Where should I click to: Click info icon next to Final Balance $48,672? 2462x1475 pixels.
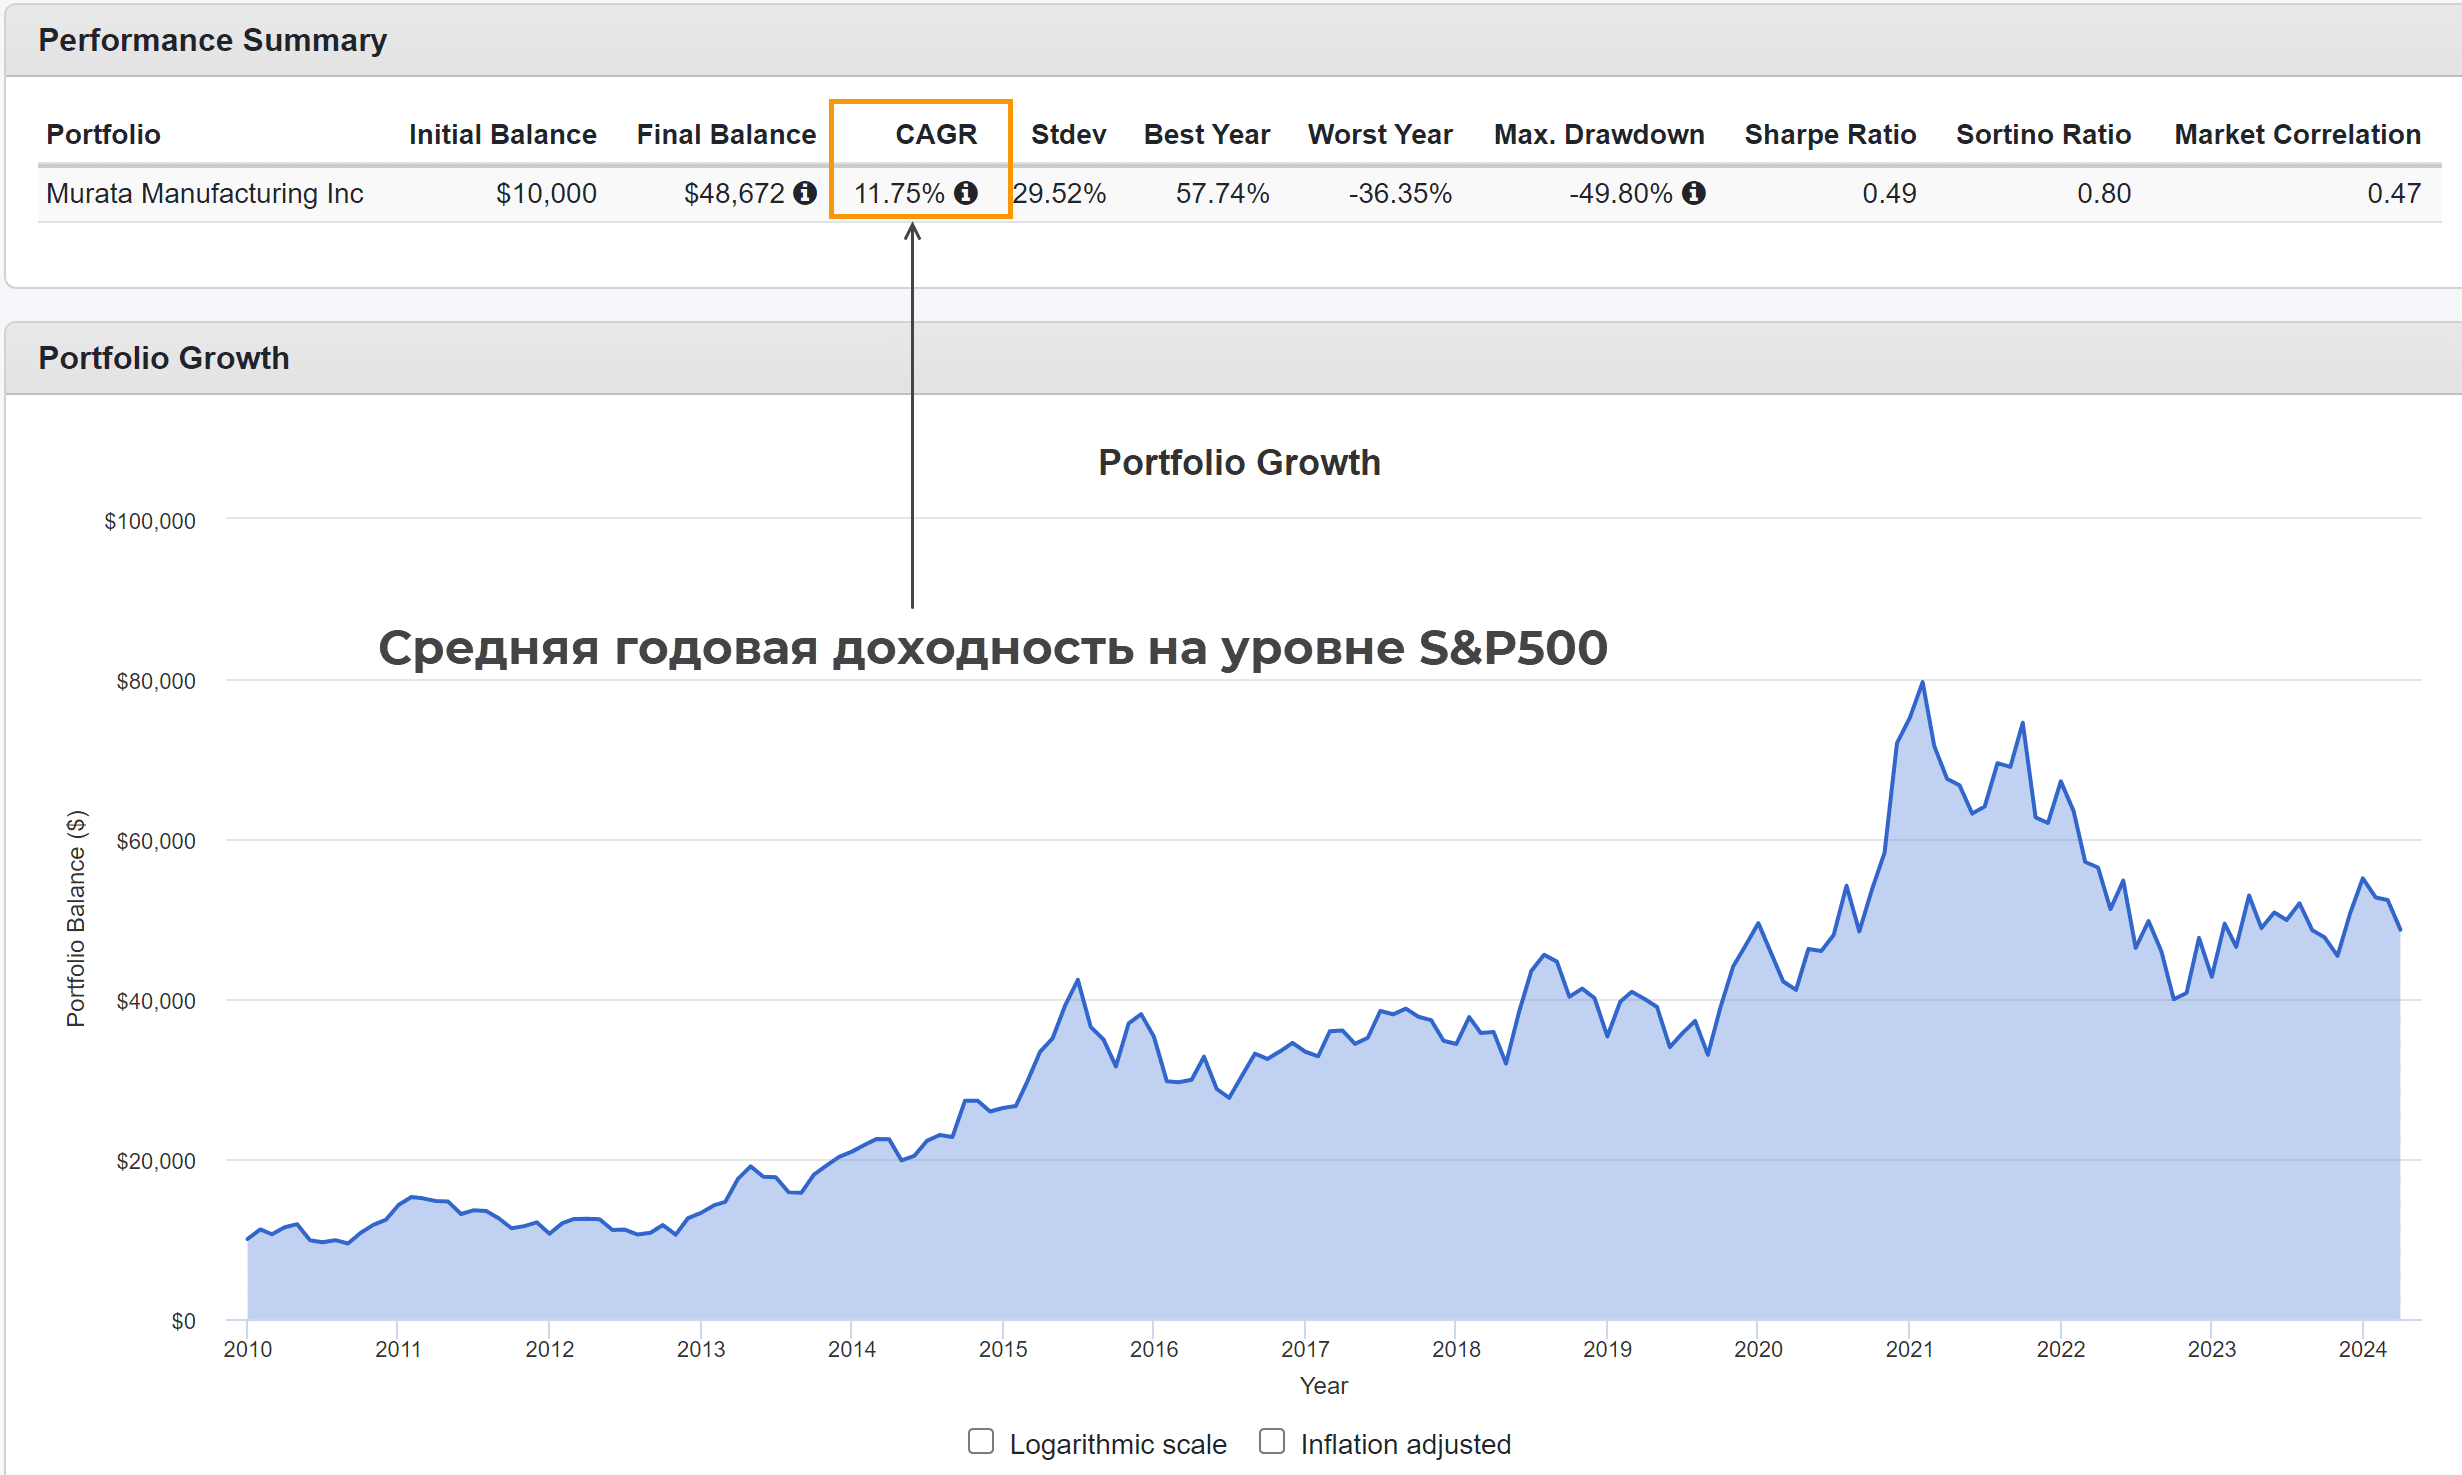805,193
